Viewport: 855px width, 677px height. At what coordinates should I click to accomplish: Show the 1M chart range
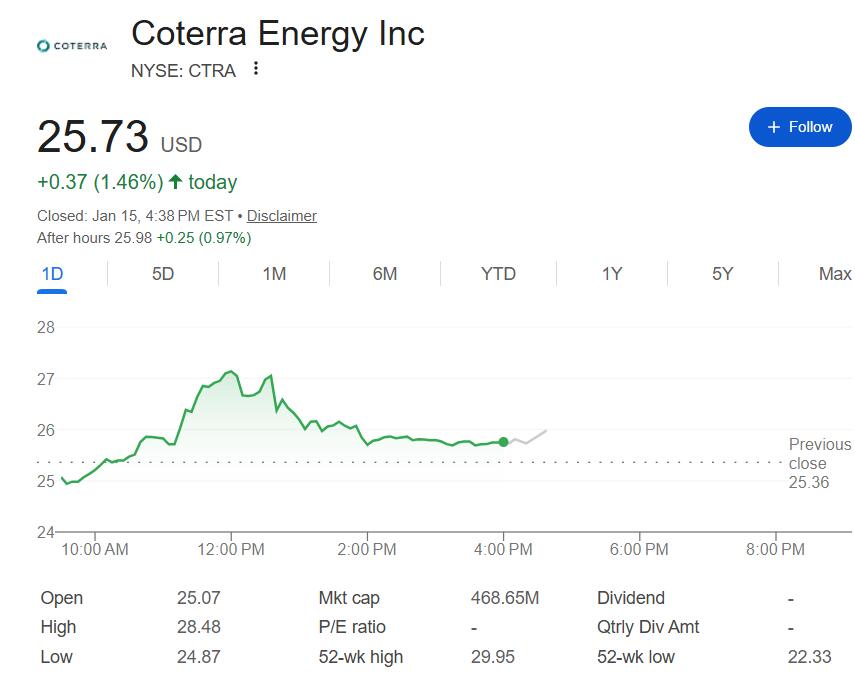(x=274, y=274)
